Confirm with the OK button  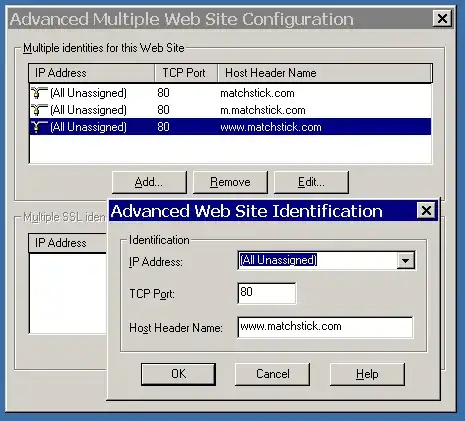click(x=178, y=374)
